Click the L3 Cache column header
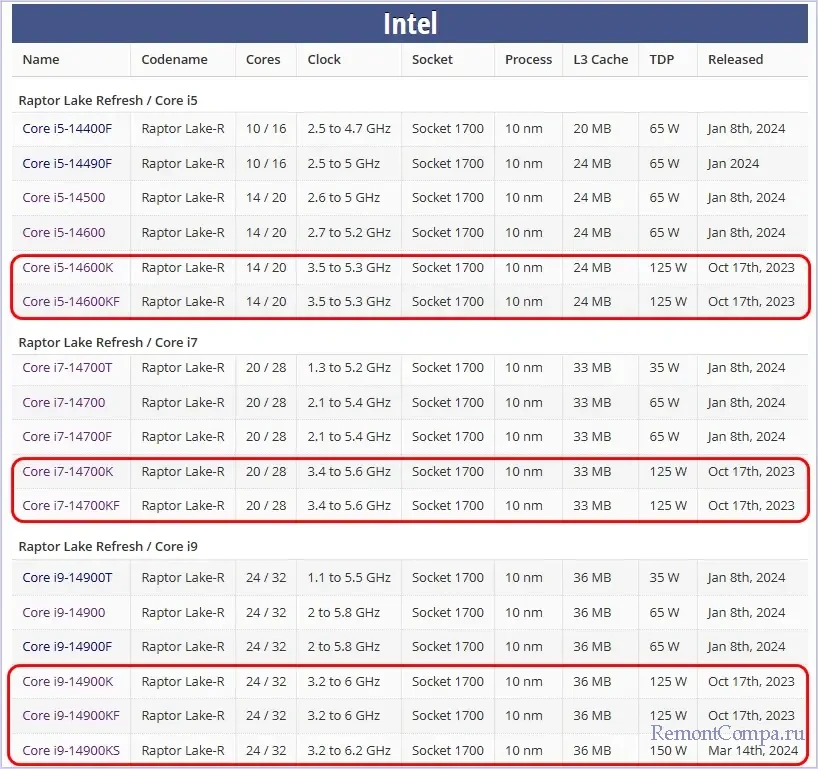 [600, 60]
